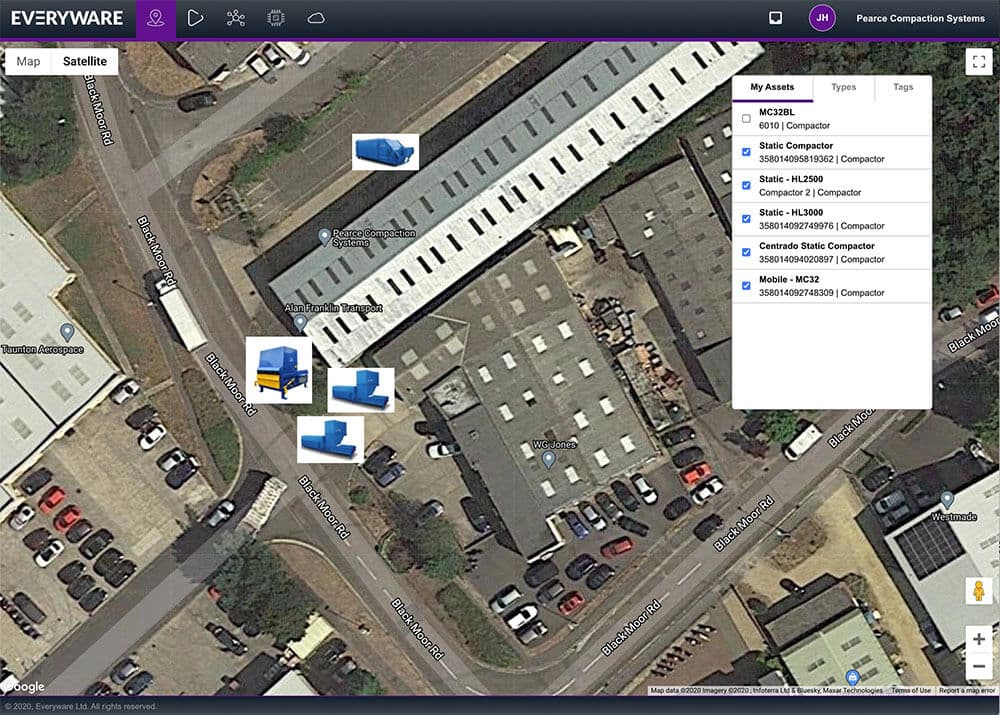1000x715 pixels.
Task: Click the Taunton Aerospace map pin
Action: pos(67,332)
